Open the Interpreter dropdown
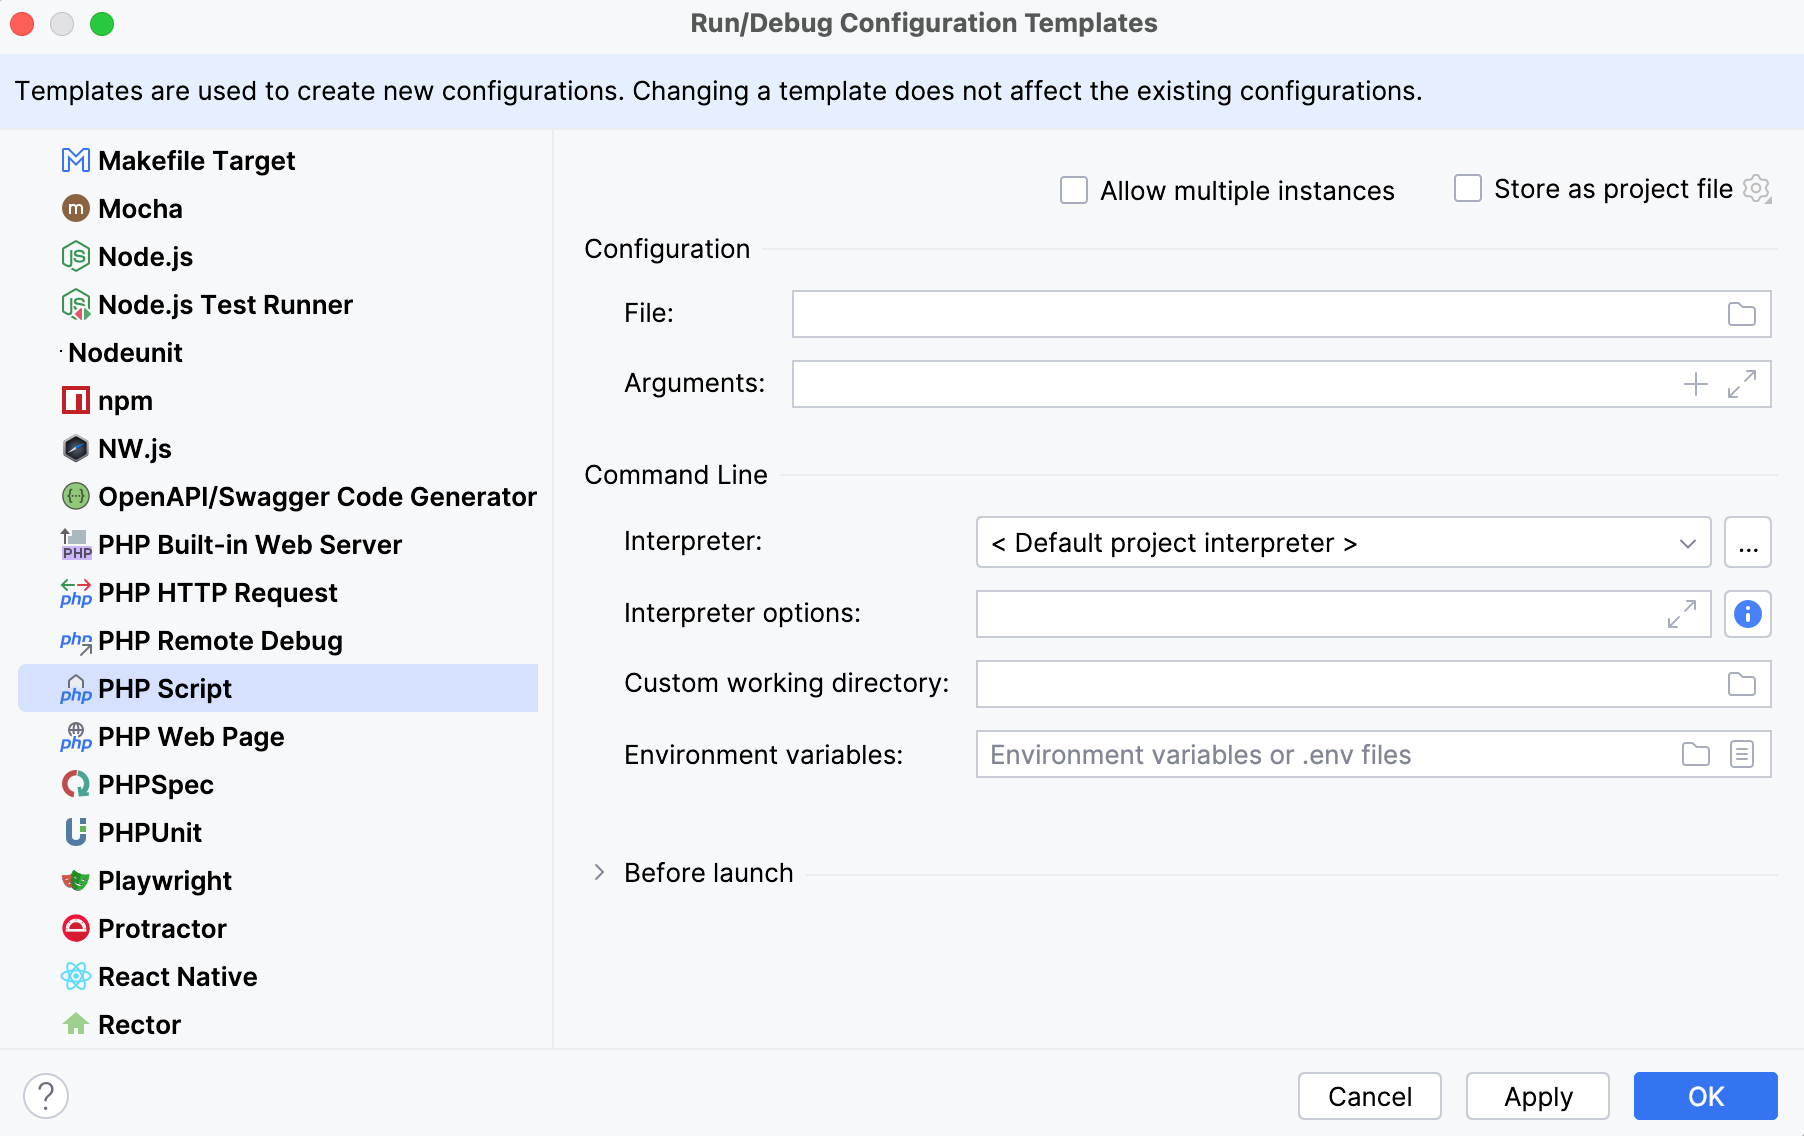1804x1136 pixels. [1342, 542]
